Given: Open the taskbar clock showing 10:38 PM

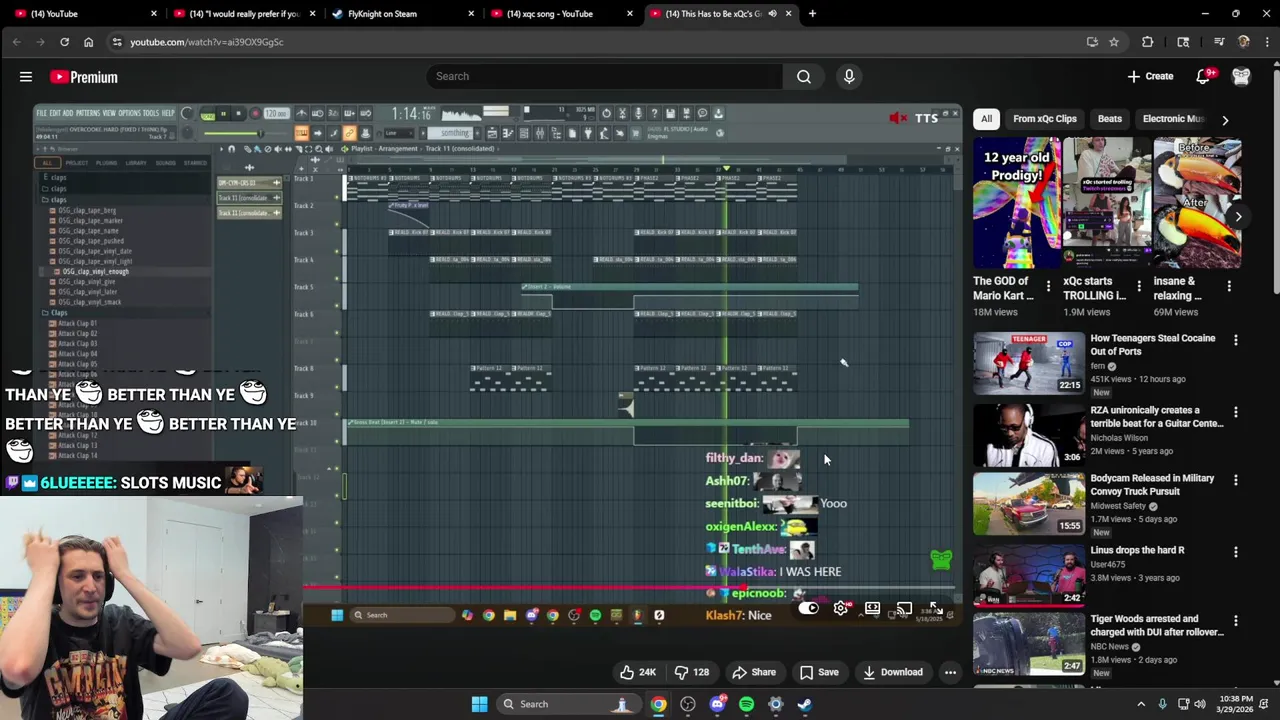Looking at the screenshot, I should tap(1237, 704).
